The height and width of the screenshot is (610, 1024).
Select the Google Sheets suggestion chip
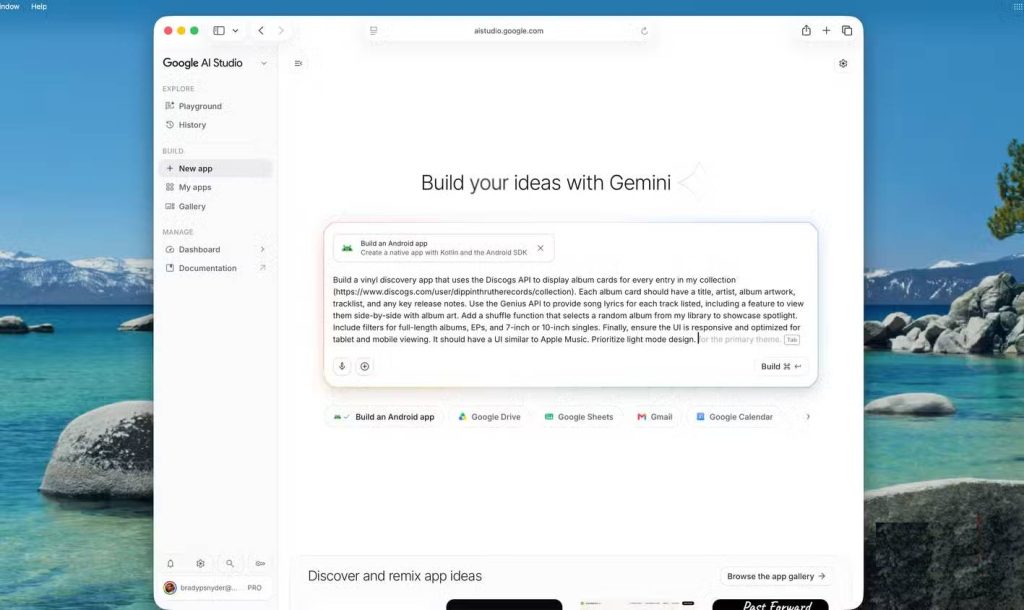[579, 417]
